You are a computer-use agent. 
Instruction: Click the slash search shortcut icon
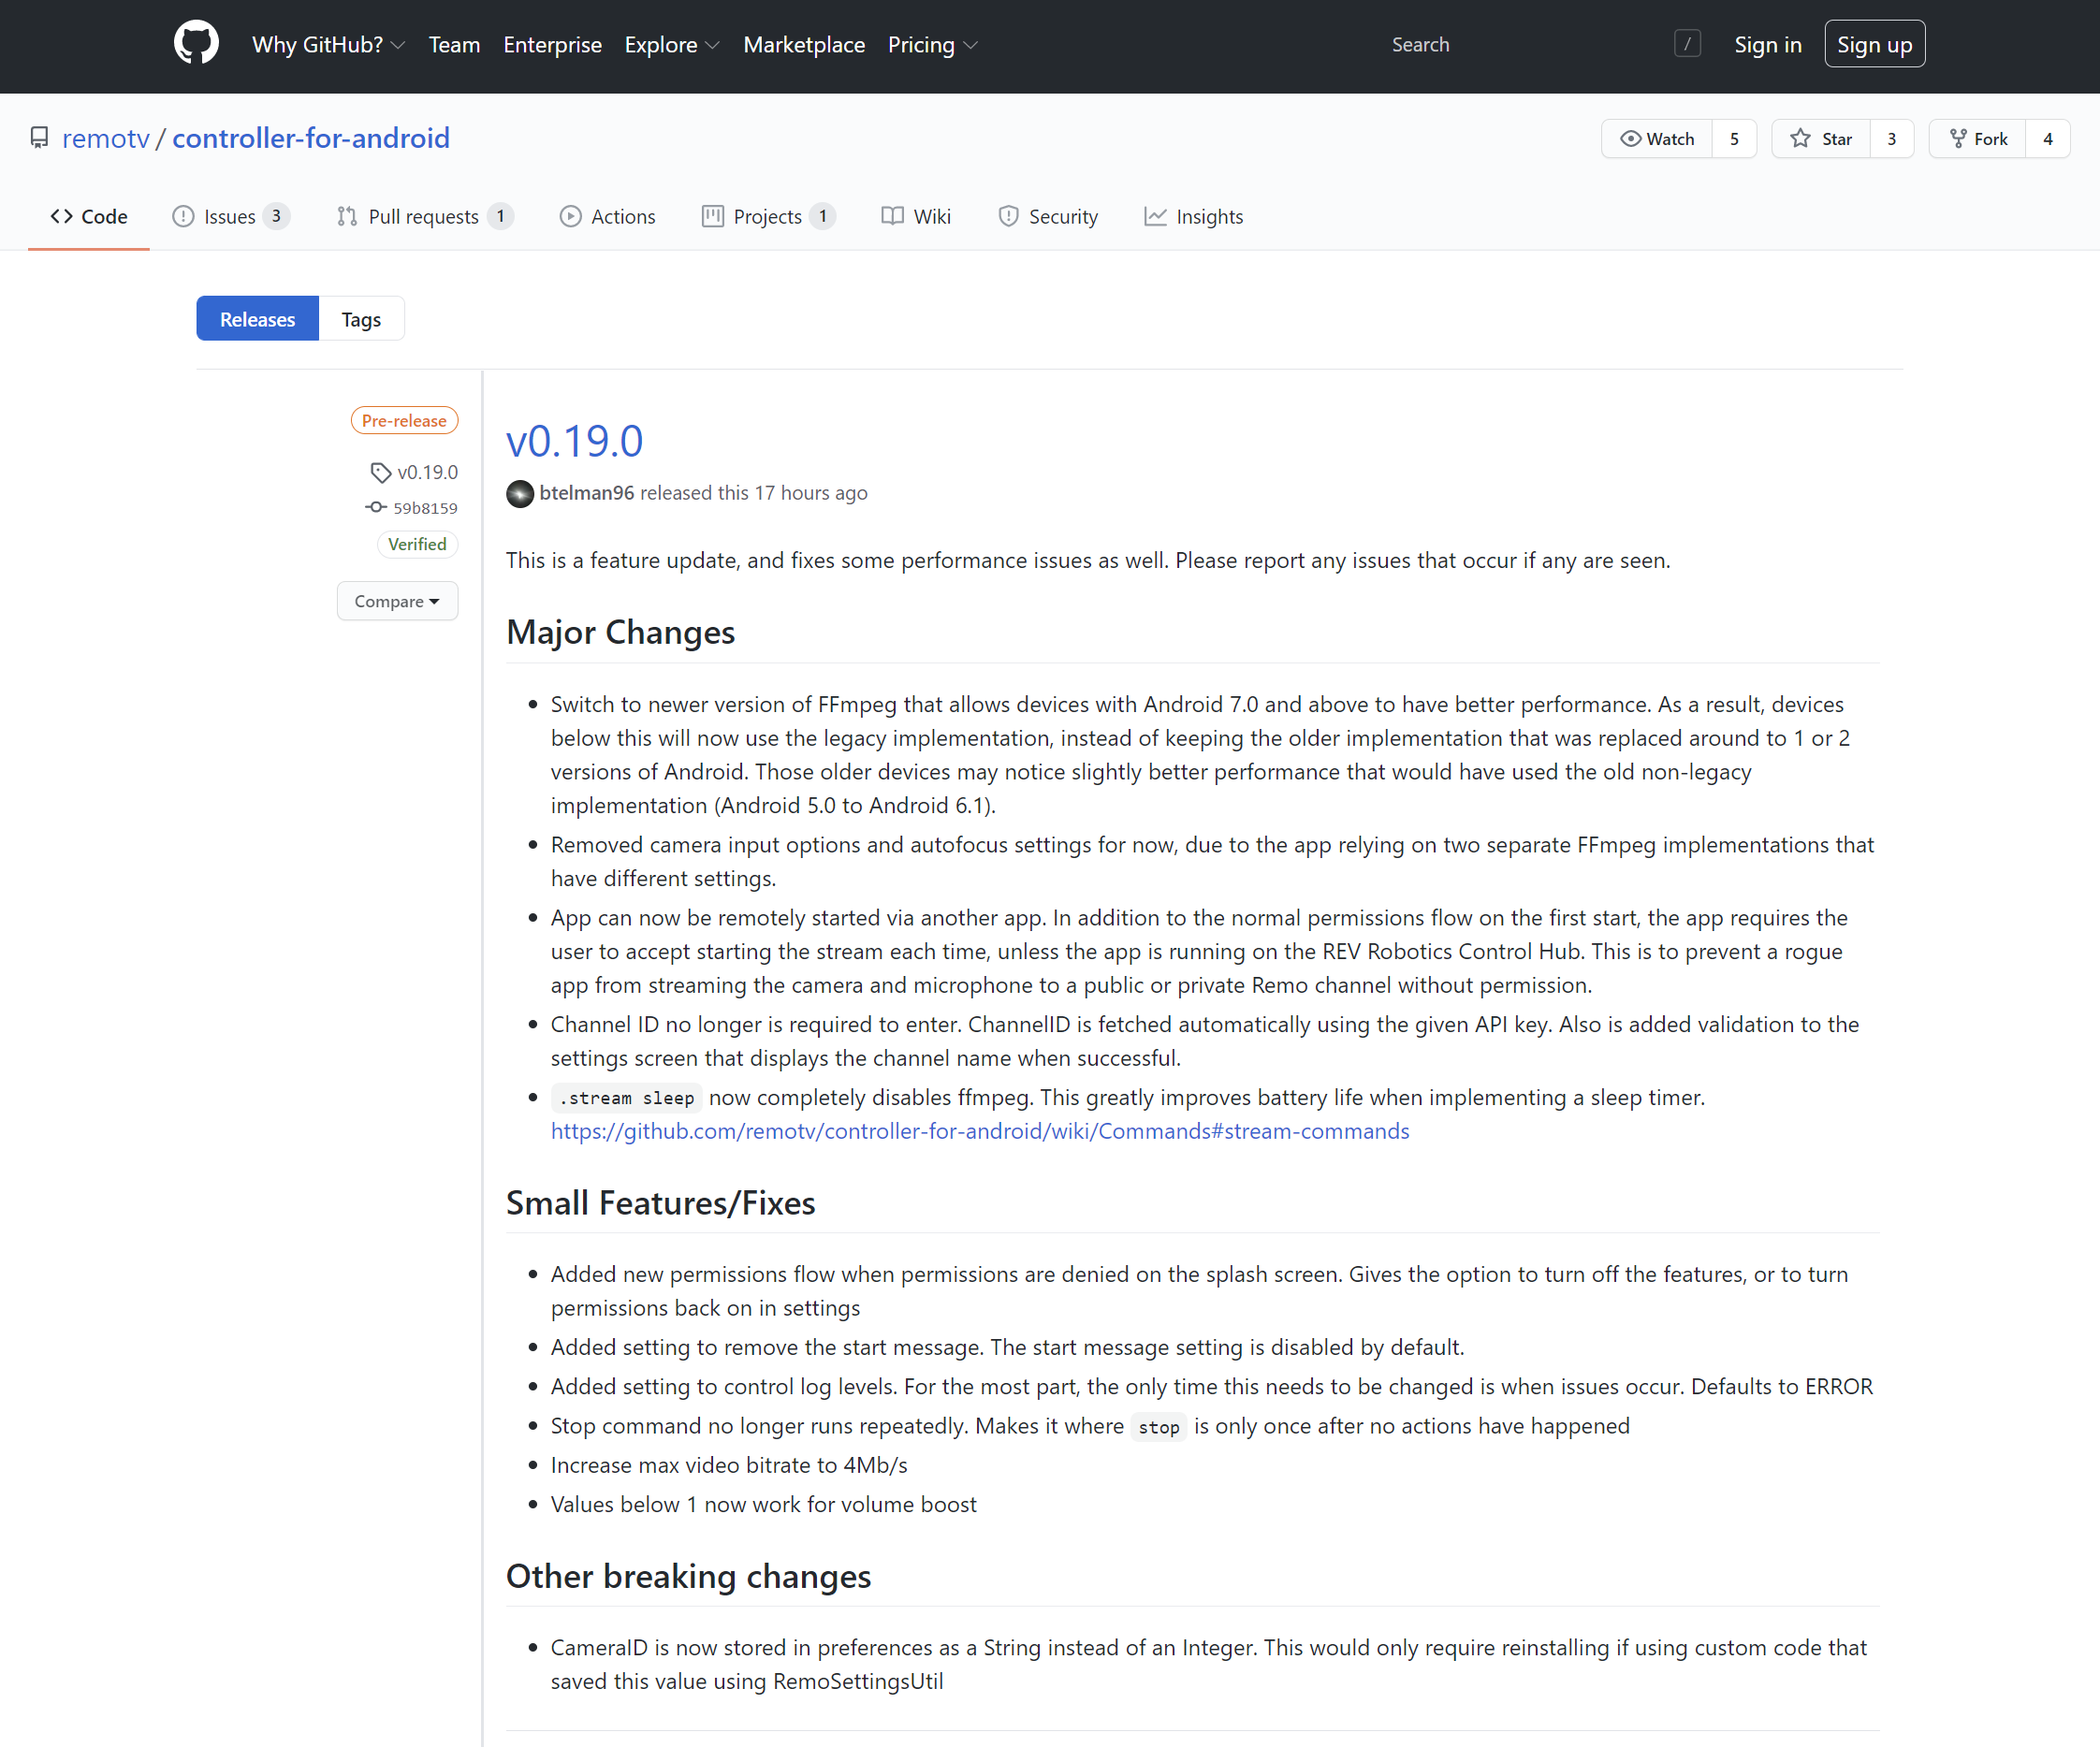coord(1687,44)
